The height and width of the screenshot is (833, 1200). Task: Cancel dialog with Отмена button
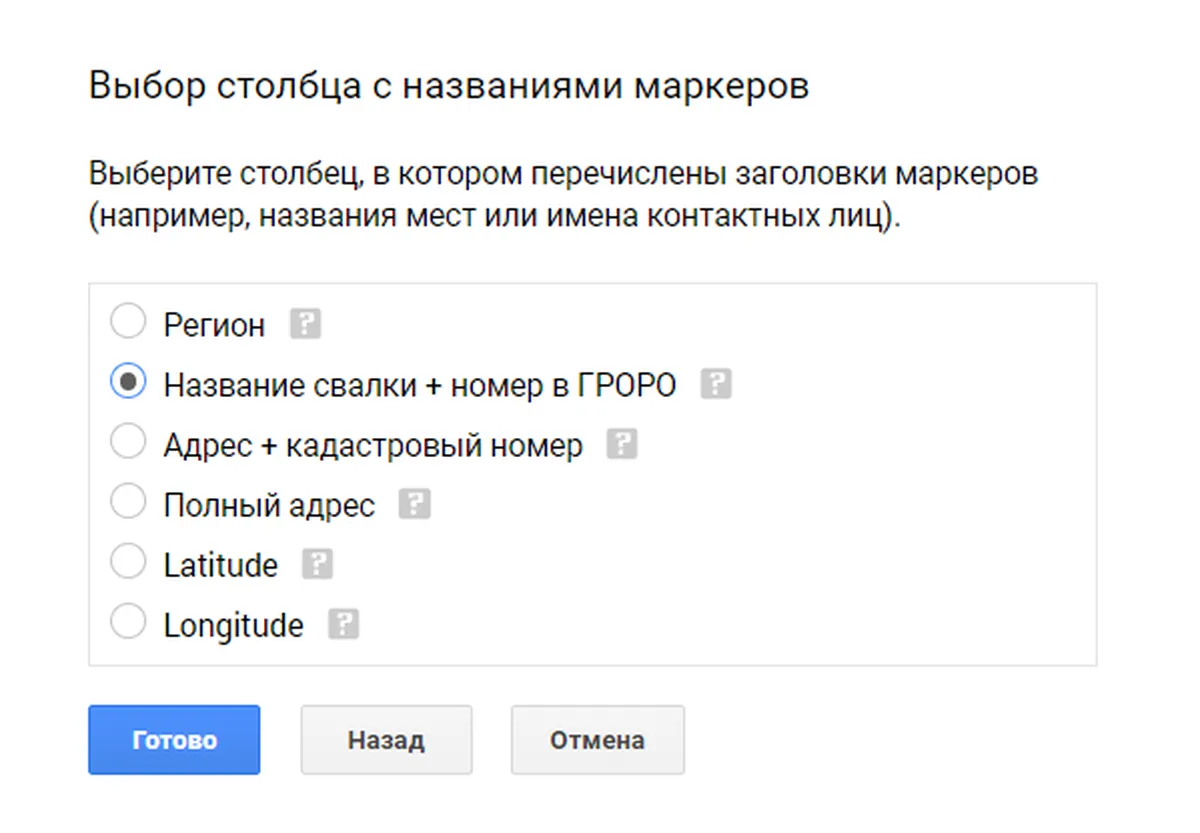click(x=598, y=740)
